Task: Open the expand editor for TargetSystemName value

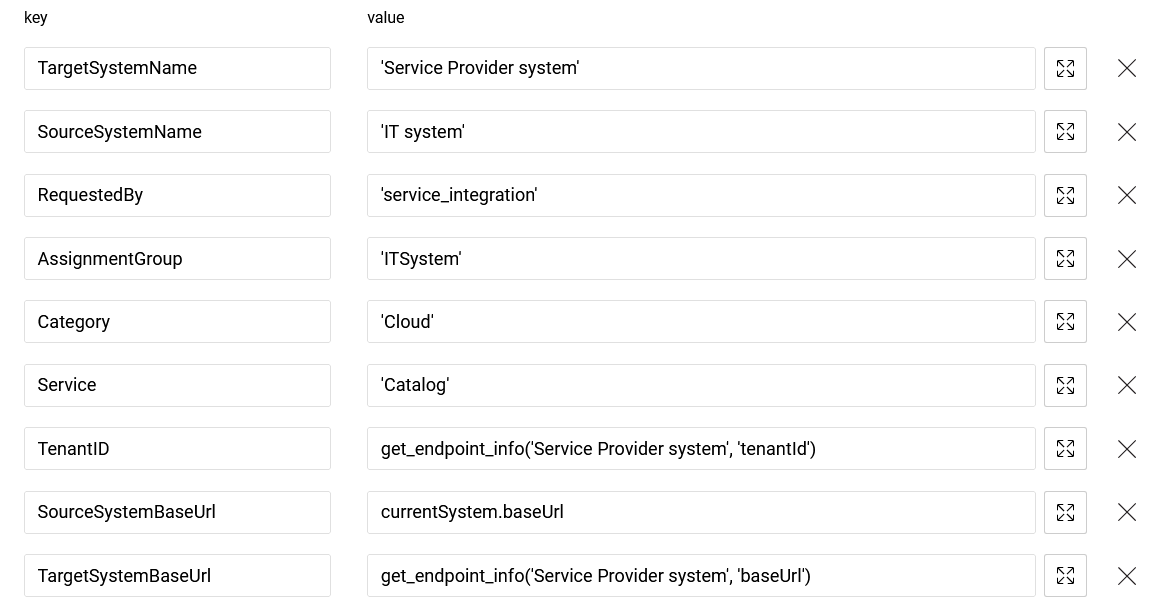Action: pyautogui.click(x=1065, y=68)
